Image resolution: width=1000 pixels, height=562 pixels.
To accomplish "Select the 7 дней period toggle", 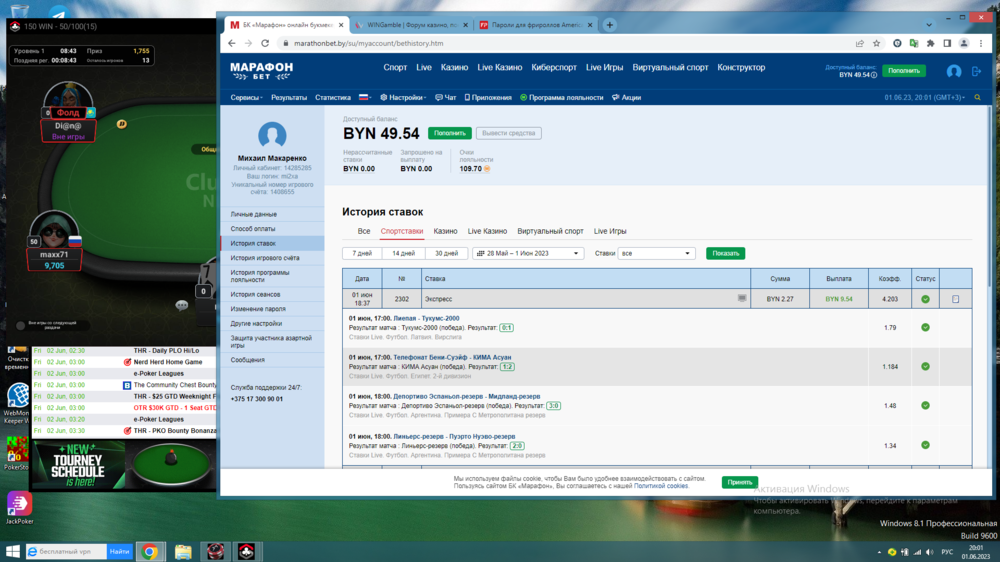I will [362, 254].
